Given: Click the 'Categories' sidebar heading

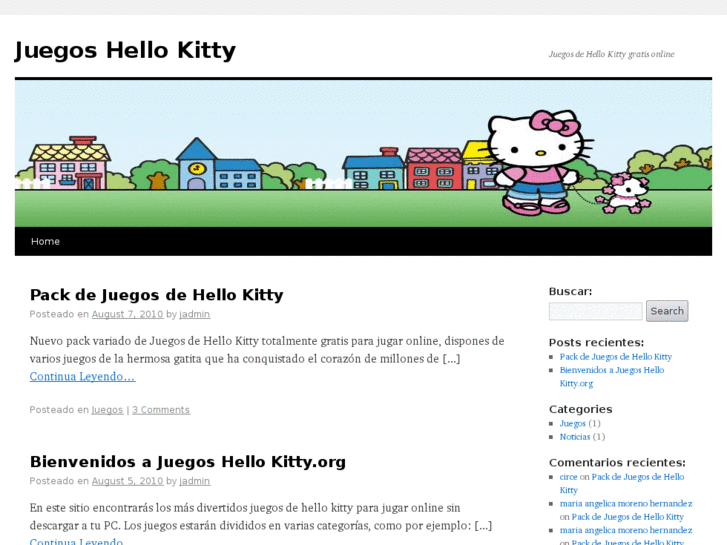Looking at the screenshot, I should click(580, 409).
